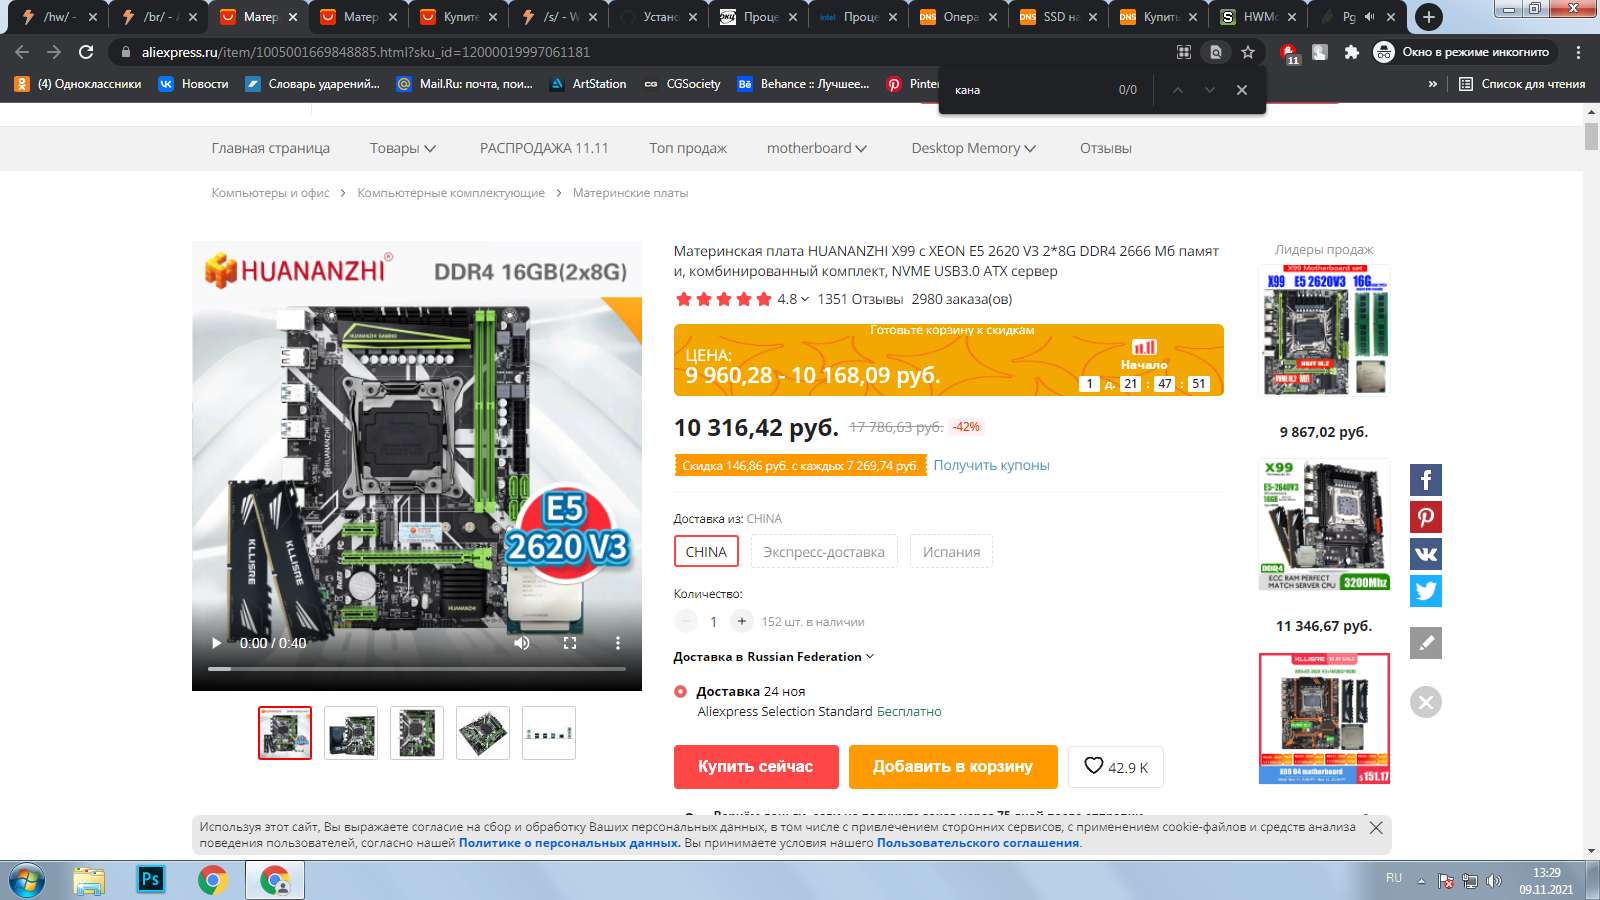Click the Купить сейчас button
The height and width of the screenshot is (900, 1600).
pos(755,767)
